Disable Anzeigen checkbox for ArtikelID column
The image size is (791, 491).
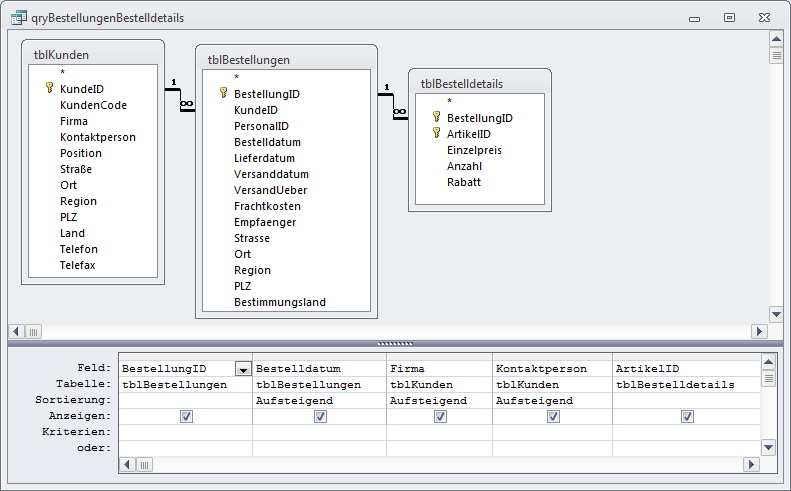(x=687, y=416)
